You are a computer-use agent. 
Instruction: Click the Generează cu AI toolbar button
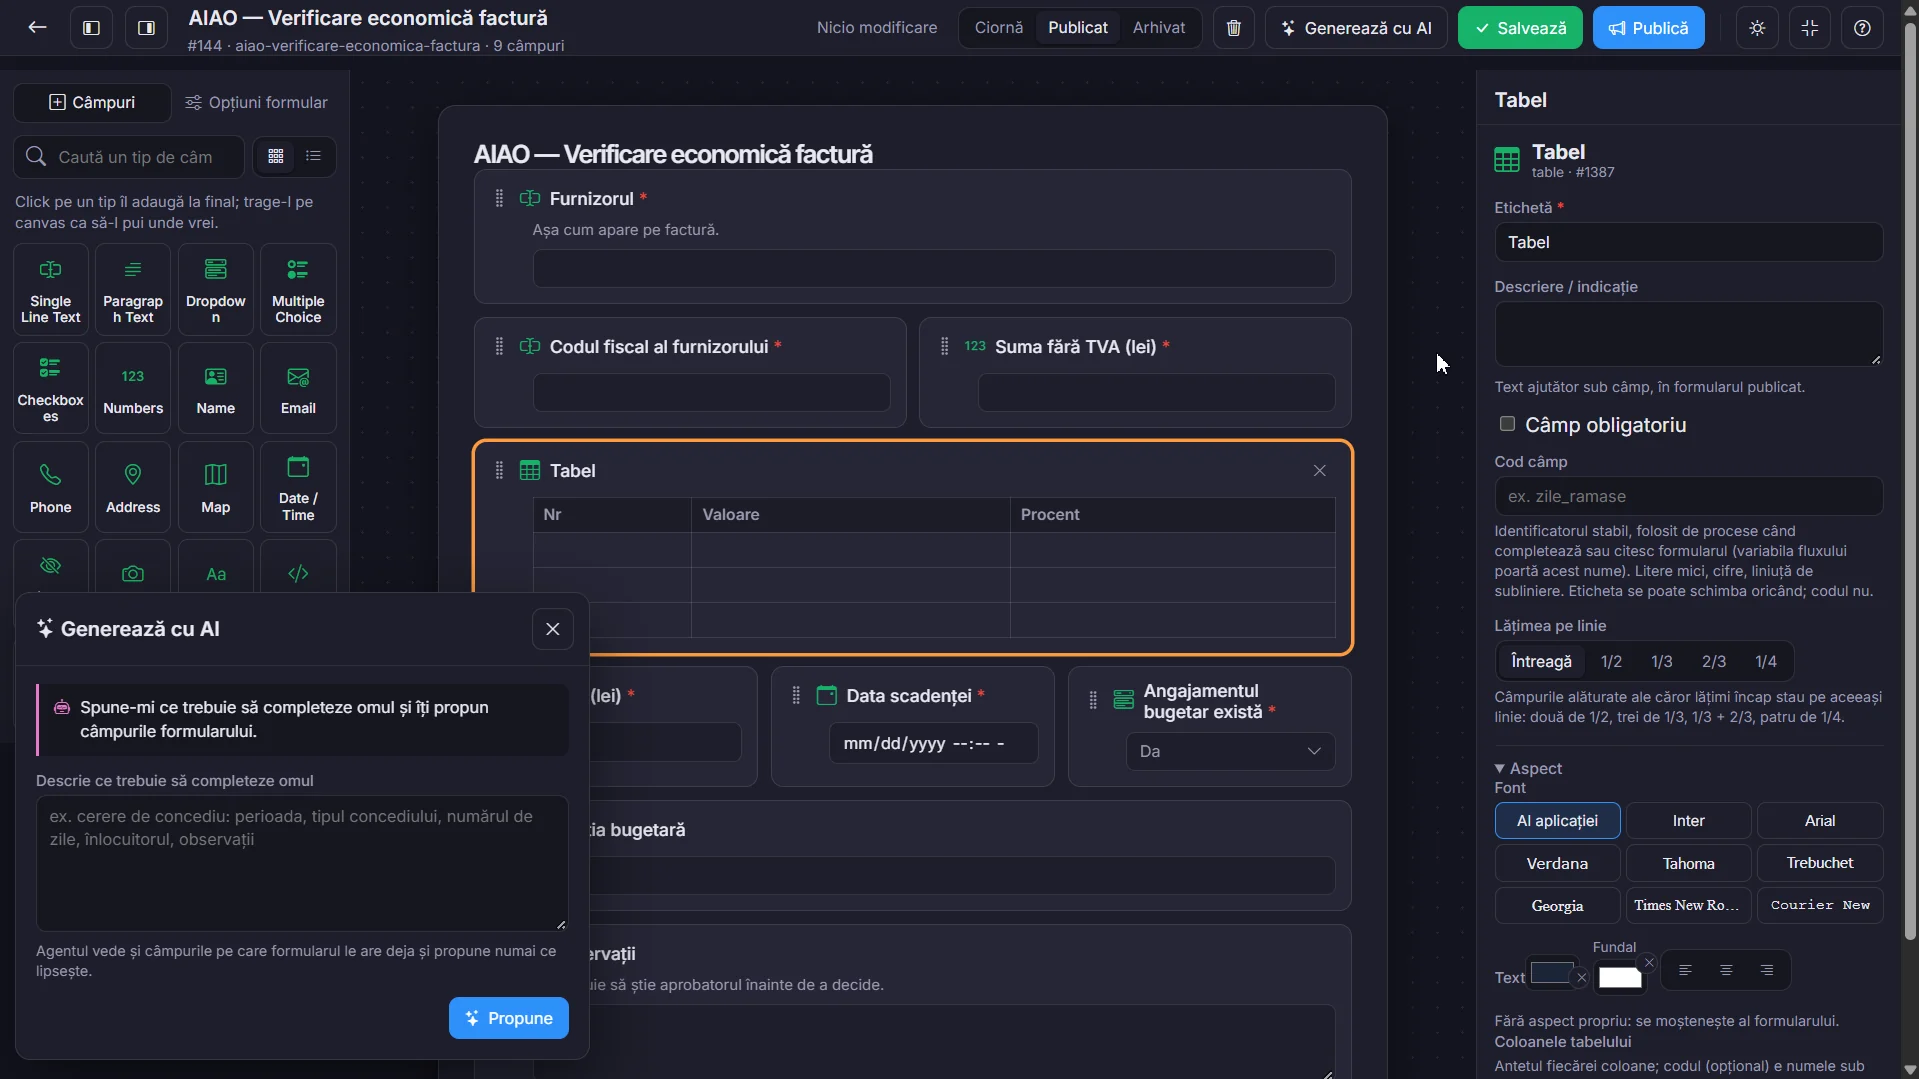pos(1355,28)
